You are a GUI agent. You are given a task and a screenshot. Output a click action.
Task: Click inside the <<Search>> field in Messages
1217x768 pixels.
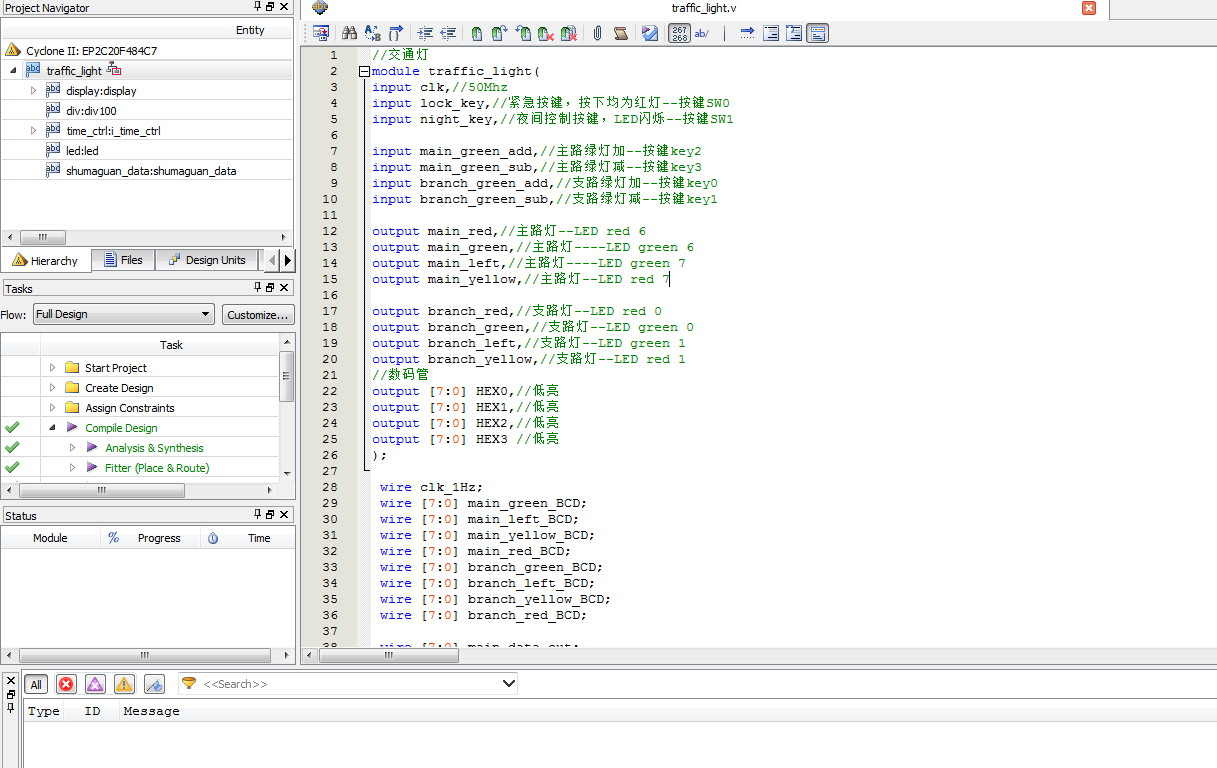pyautogui.click(x=350, y=684)
